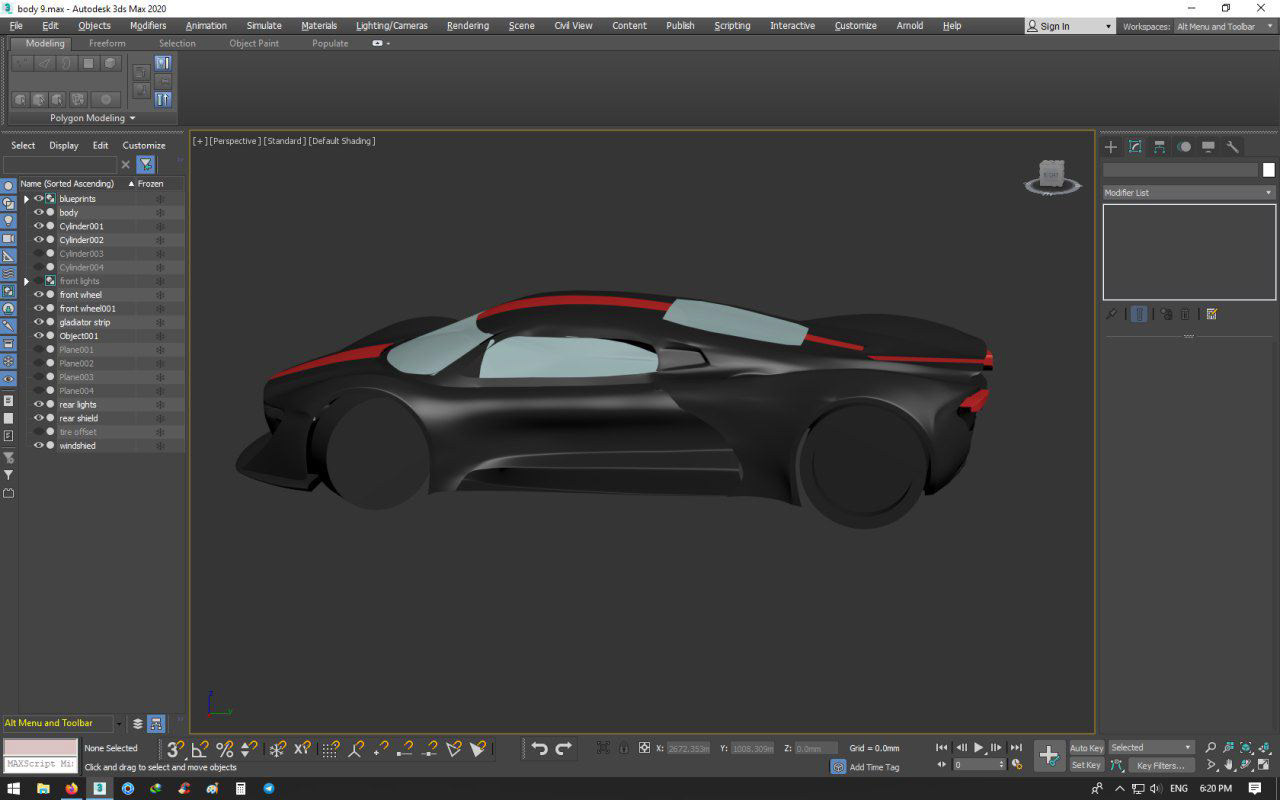Click the Auto Key button
Screen dimensions: 1280x800
pos(1086,748)
